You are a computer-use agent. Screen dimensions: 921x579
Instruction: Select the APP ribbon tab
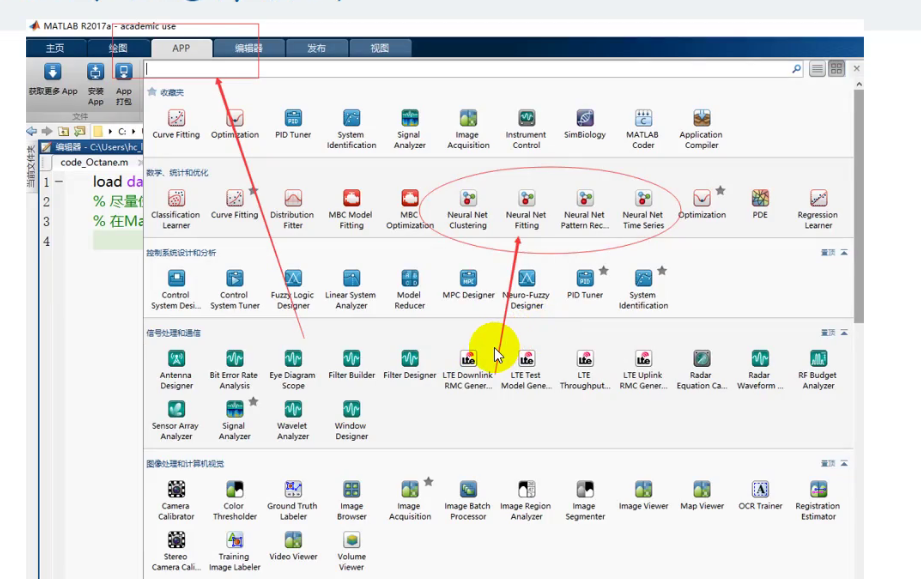point(181,48)
